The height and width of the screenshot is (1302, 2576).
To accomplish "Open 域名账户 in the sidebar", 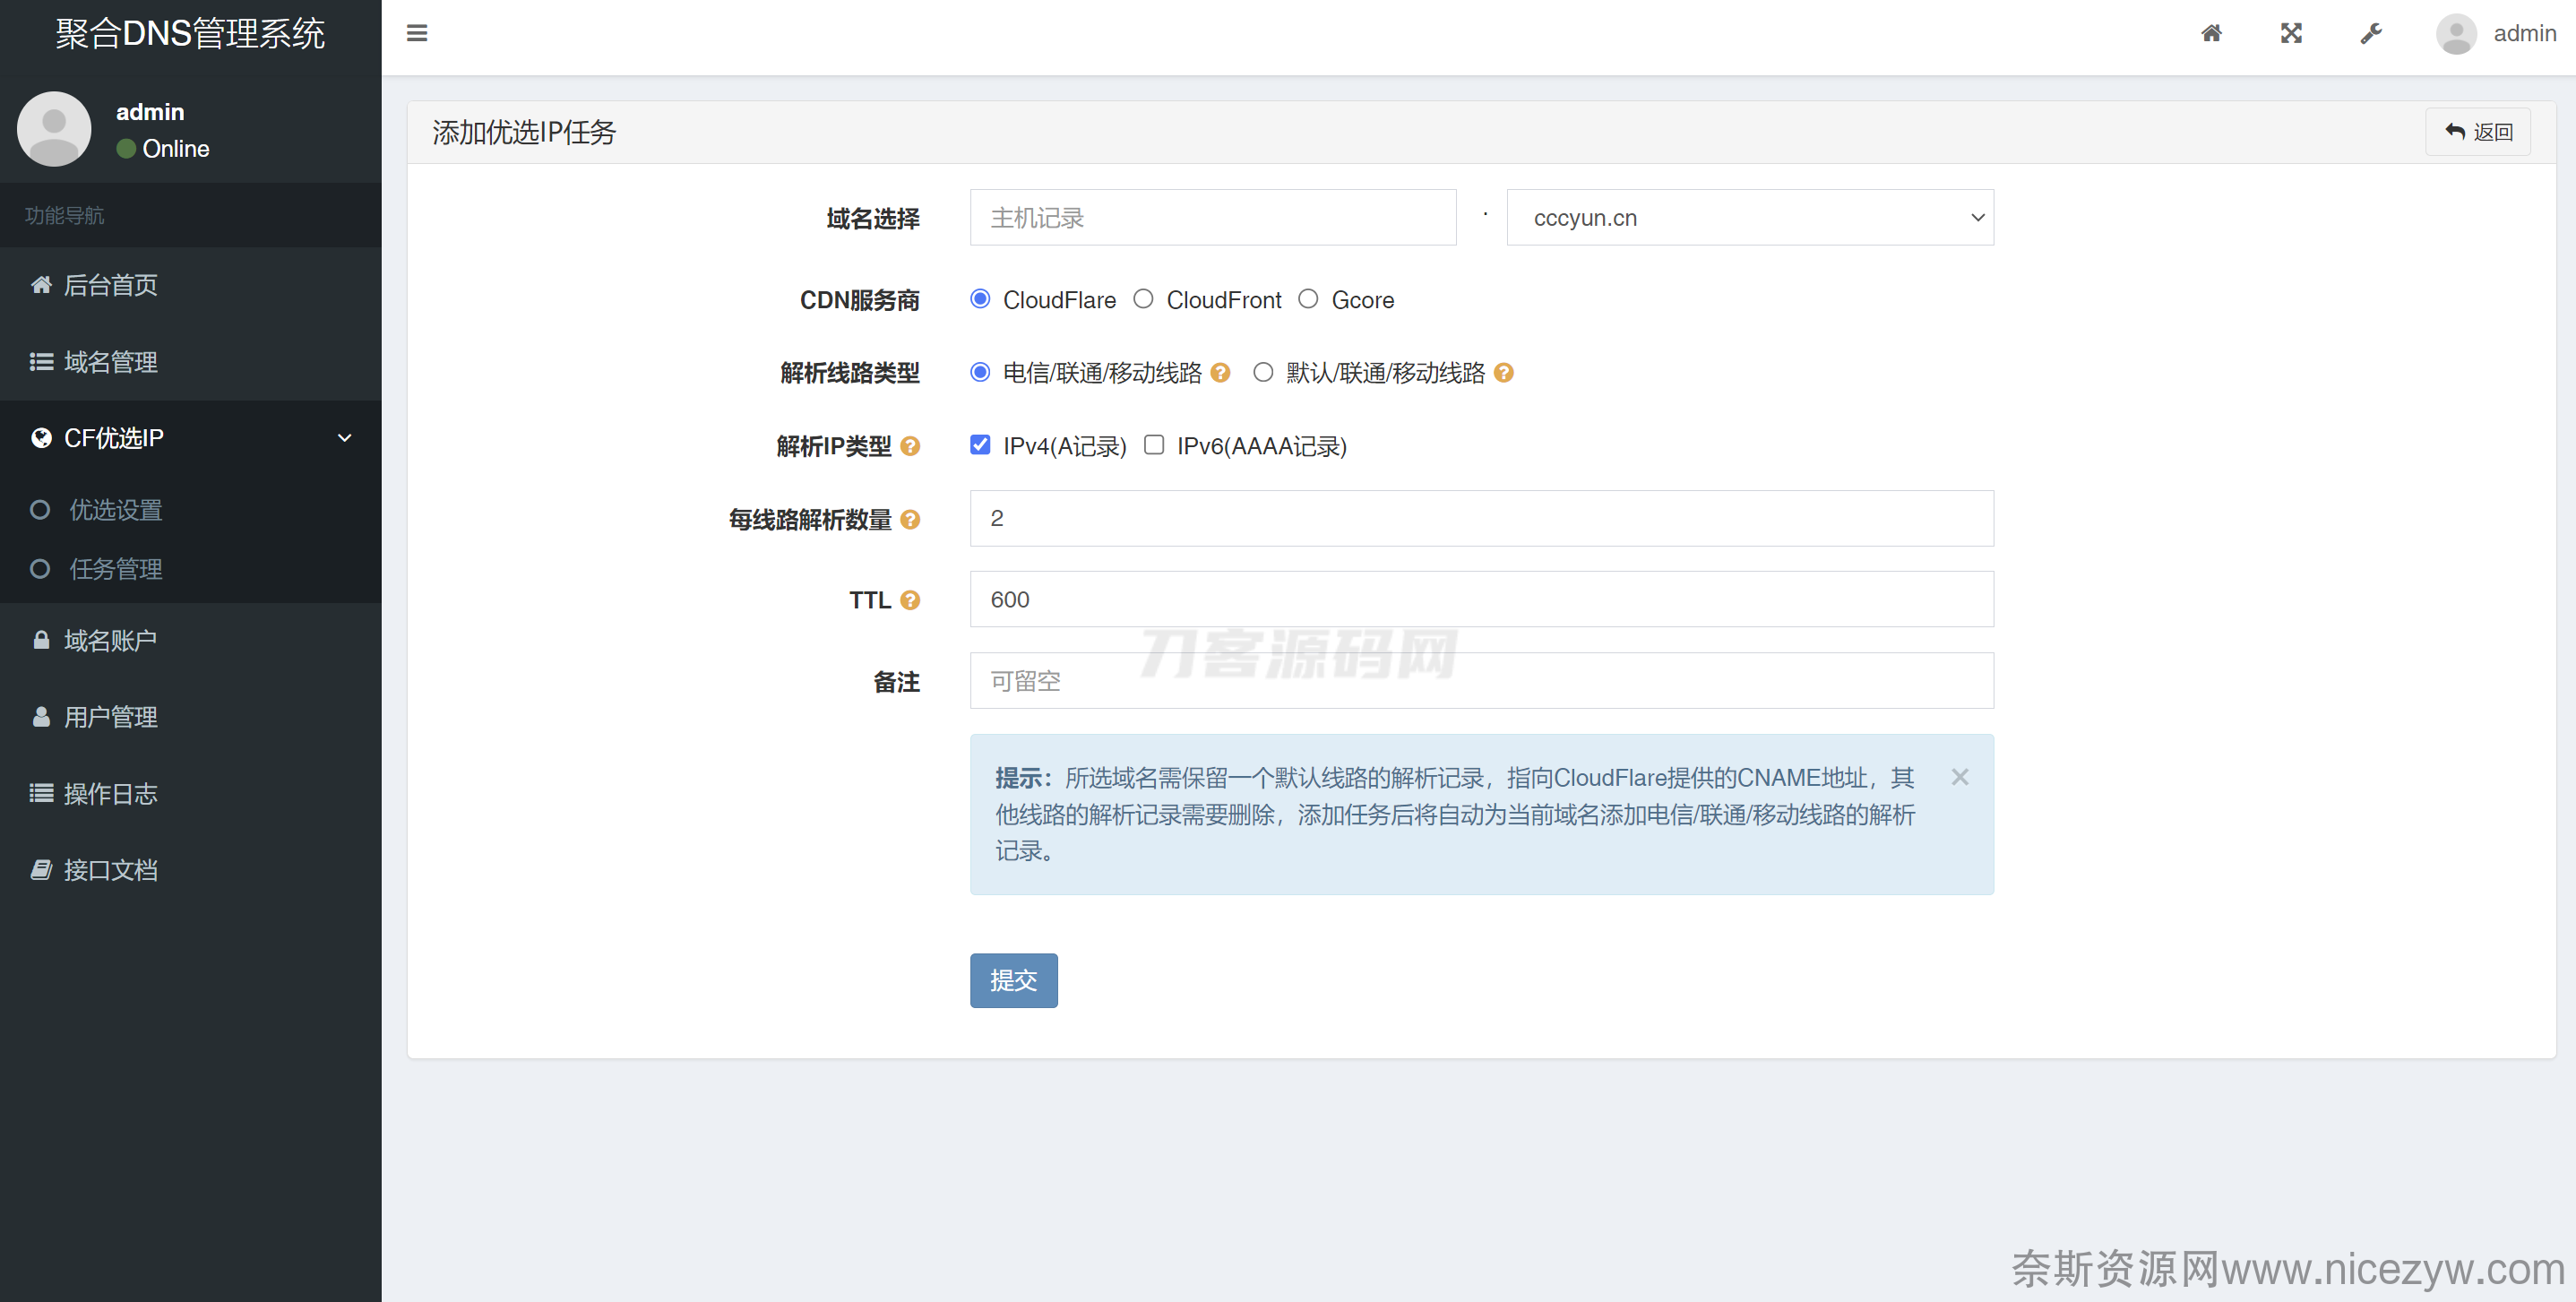I will tap(191, 640).
